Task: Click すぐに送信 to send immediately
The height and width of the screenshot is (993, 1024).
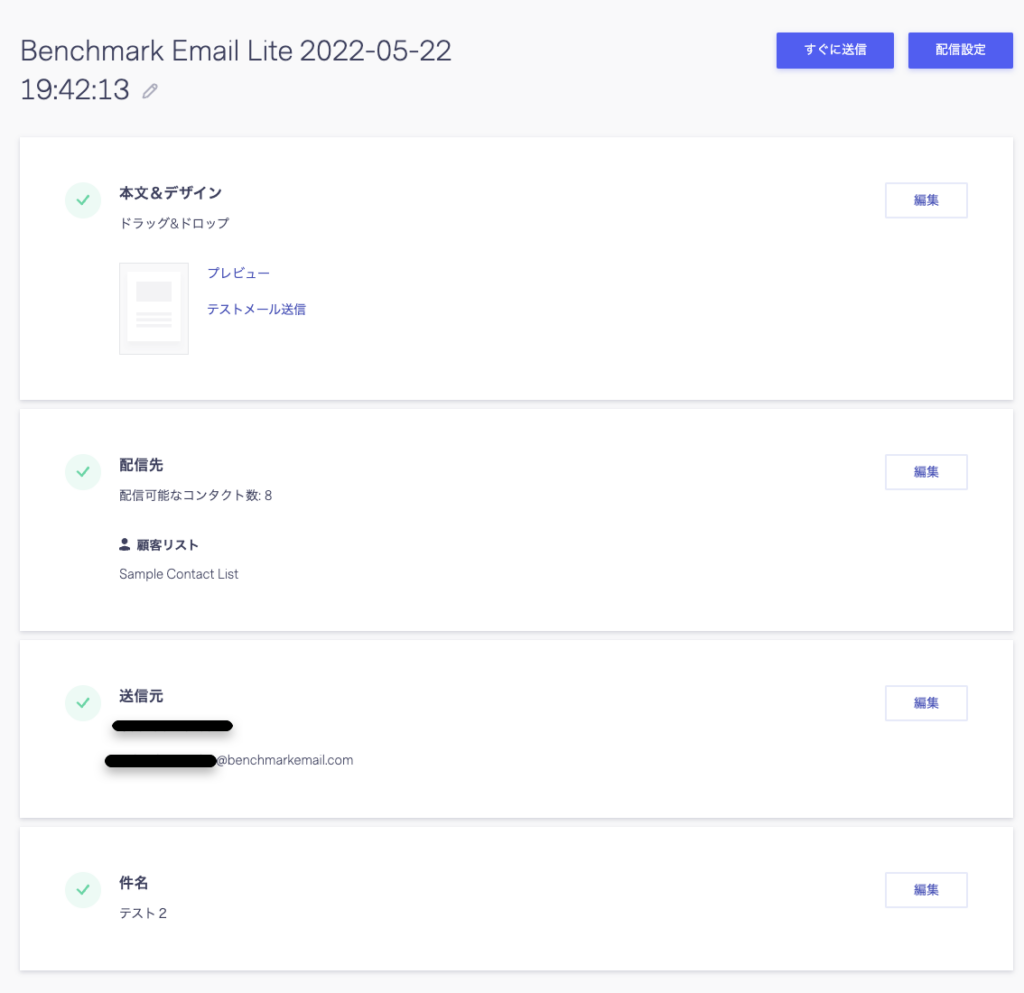Action: coord(835,50)
